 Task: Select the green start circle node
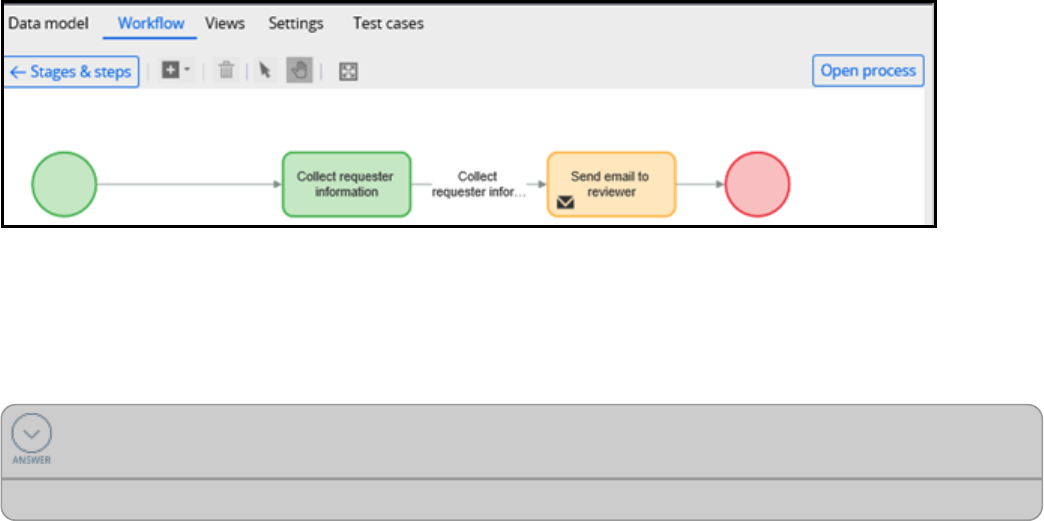pyautogui.click(x=64, y=184)
